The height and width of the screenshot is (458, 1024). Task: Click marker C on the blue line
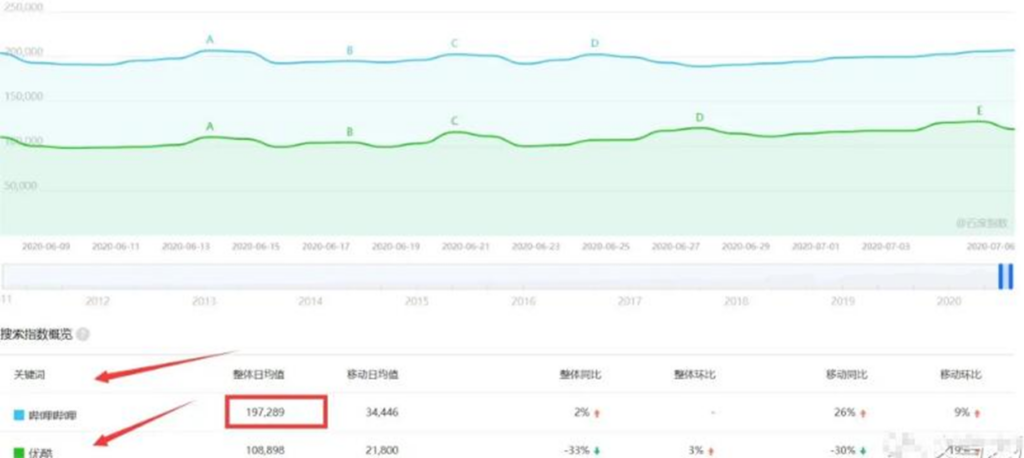tap(455, 44)
